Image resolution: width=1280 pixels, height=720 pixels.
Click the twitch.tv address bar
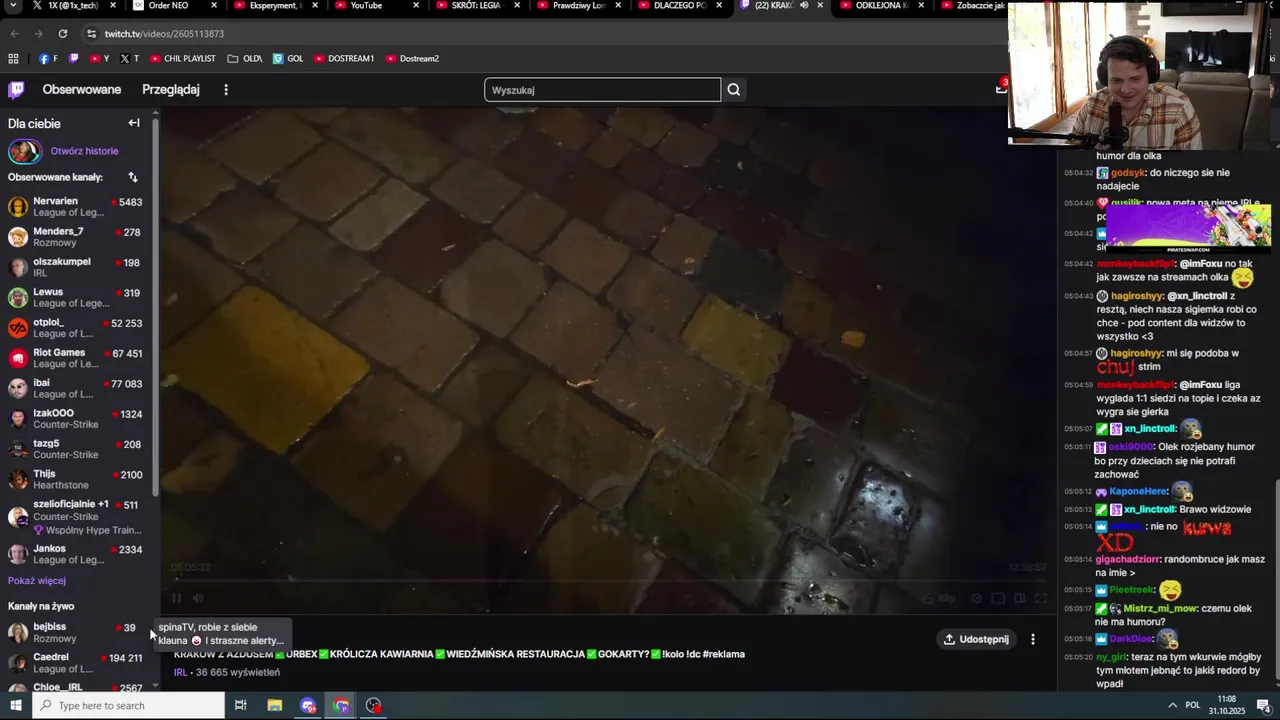[164, 34]
